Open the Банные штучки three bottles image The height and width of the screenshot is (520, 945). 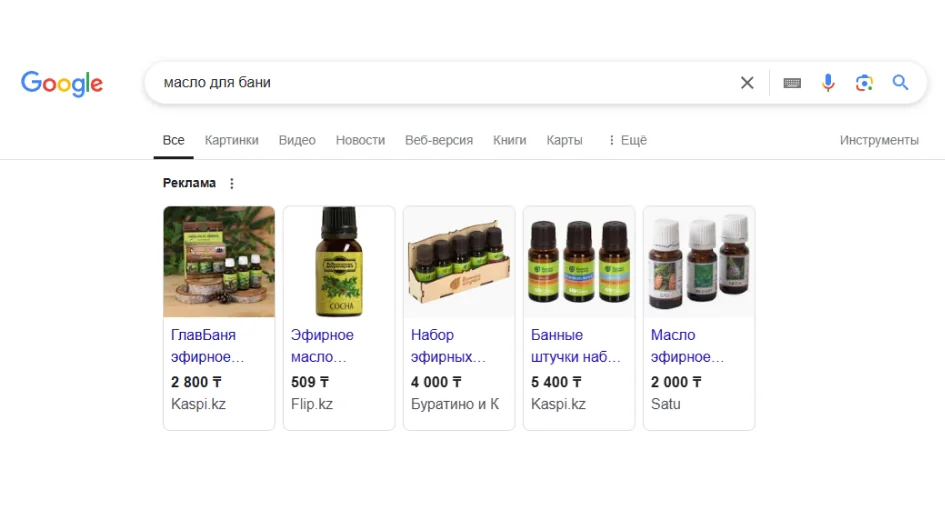point(579,262)
